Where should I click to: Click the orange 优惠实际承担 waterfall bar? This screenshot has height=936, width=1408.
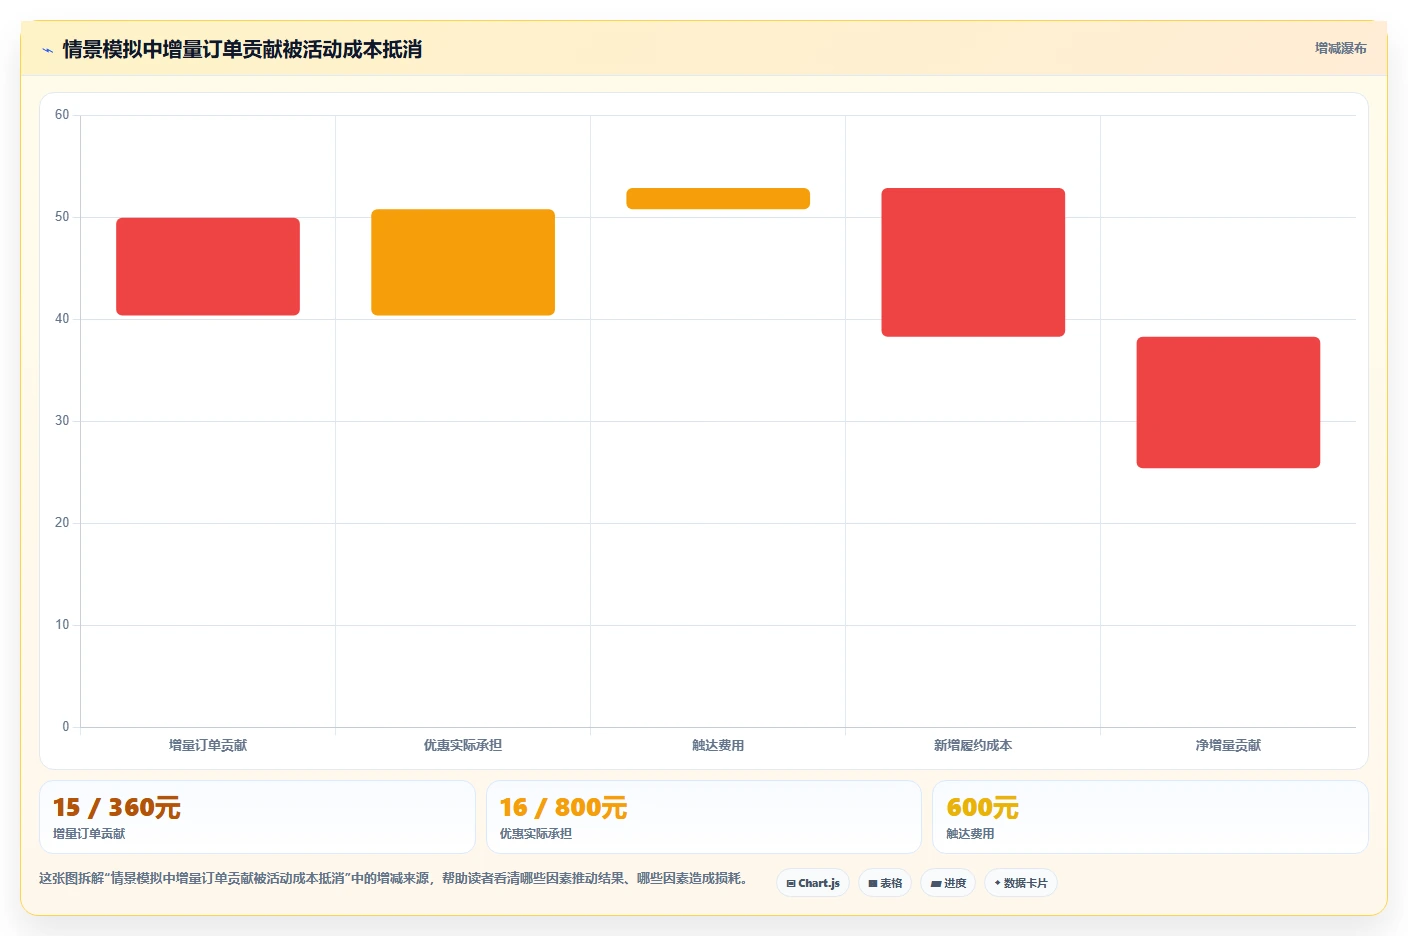pos(463,262)
